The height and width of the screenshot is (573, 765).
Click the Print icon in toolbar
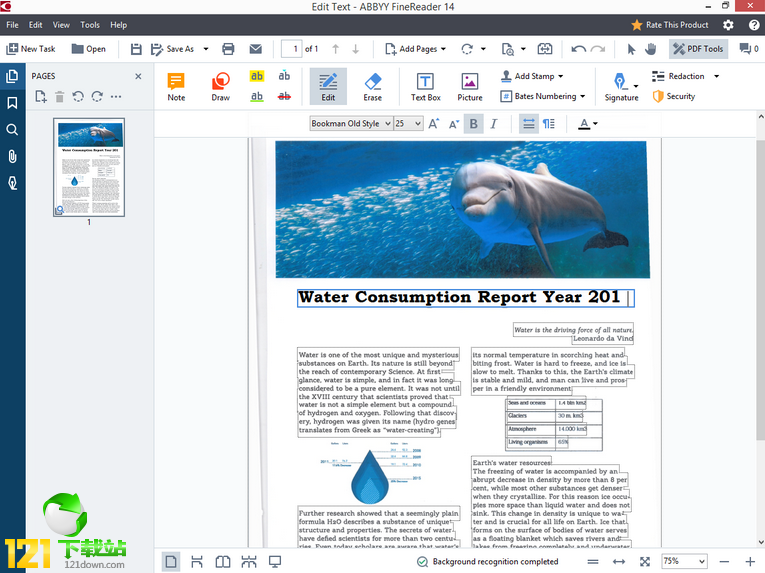[x=228, y=48]
